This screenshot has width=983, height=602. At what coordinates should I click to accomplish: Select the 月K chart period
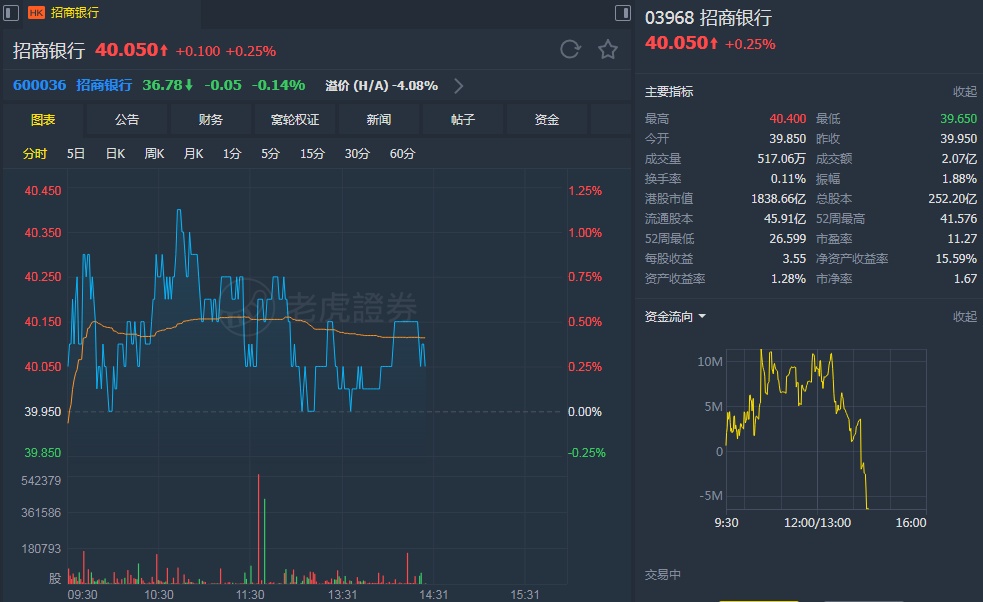193,154
